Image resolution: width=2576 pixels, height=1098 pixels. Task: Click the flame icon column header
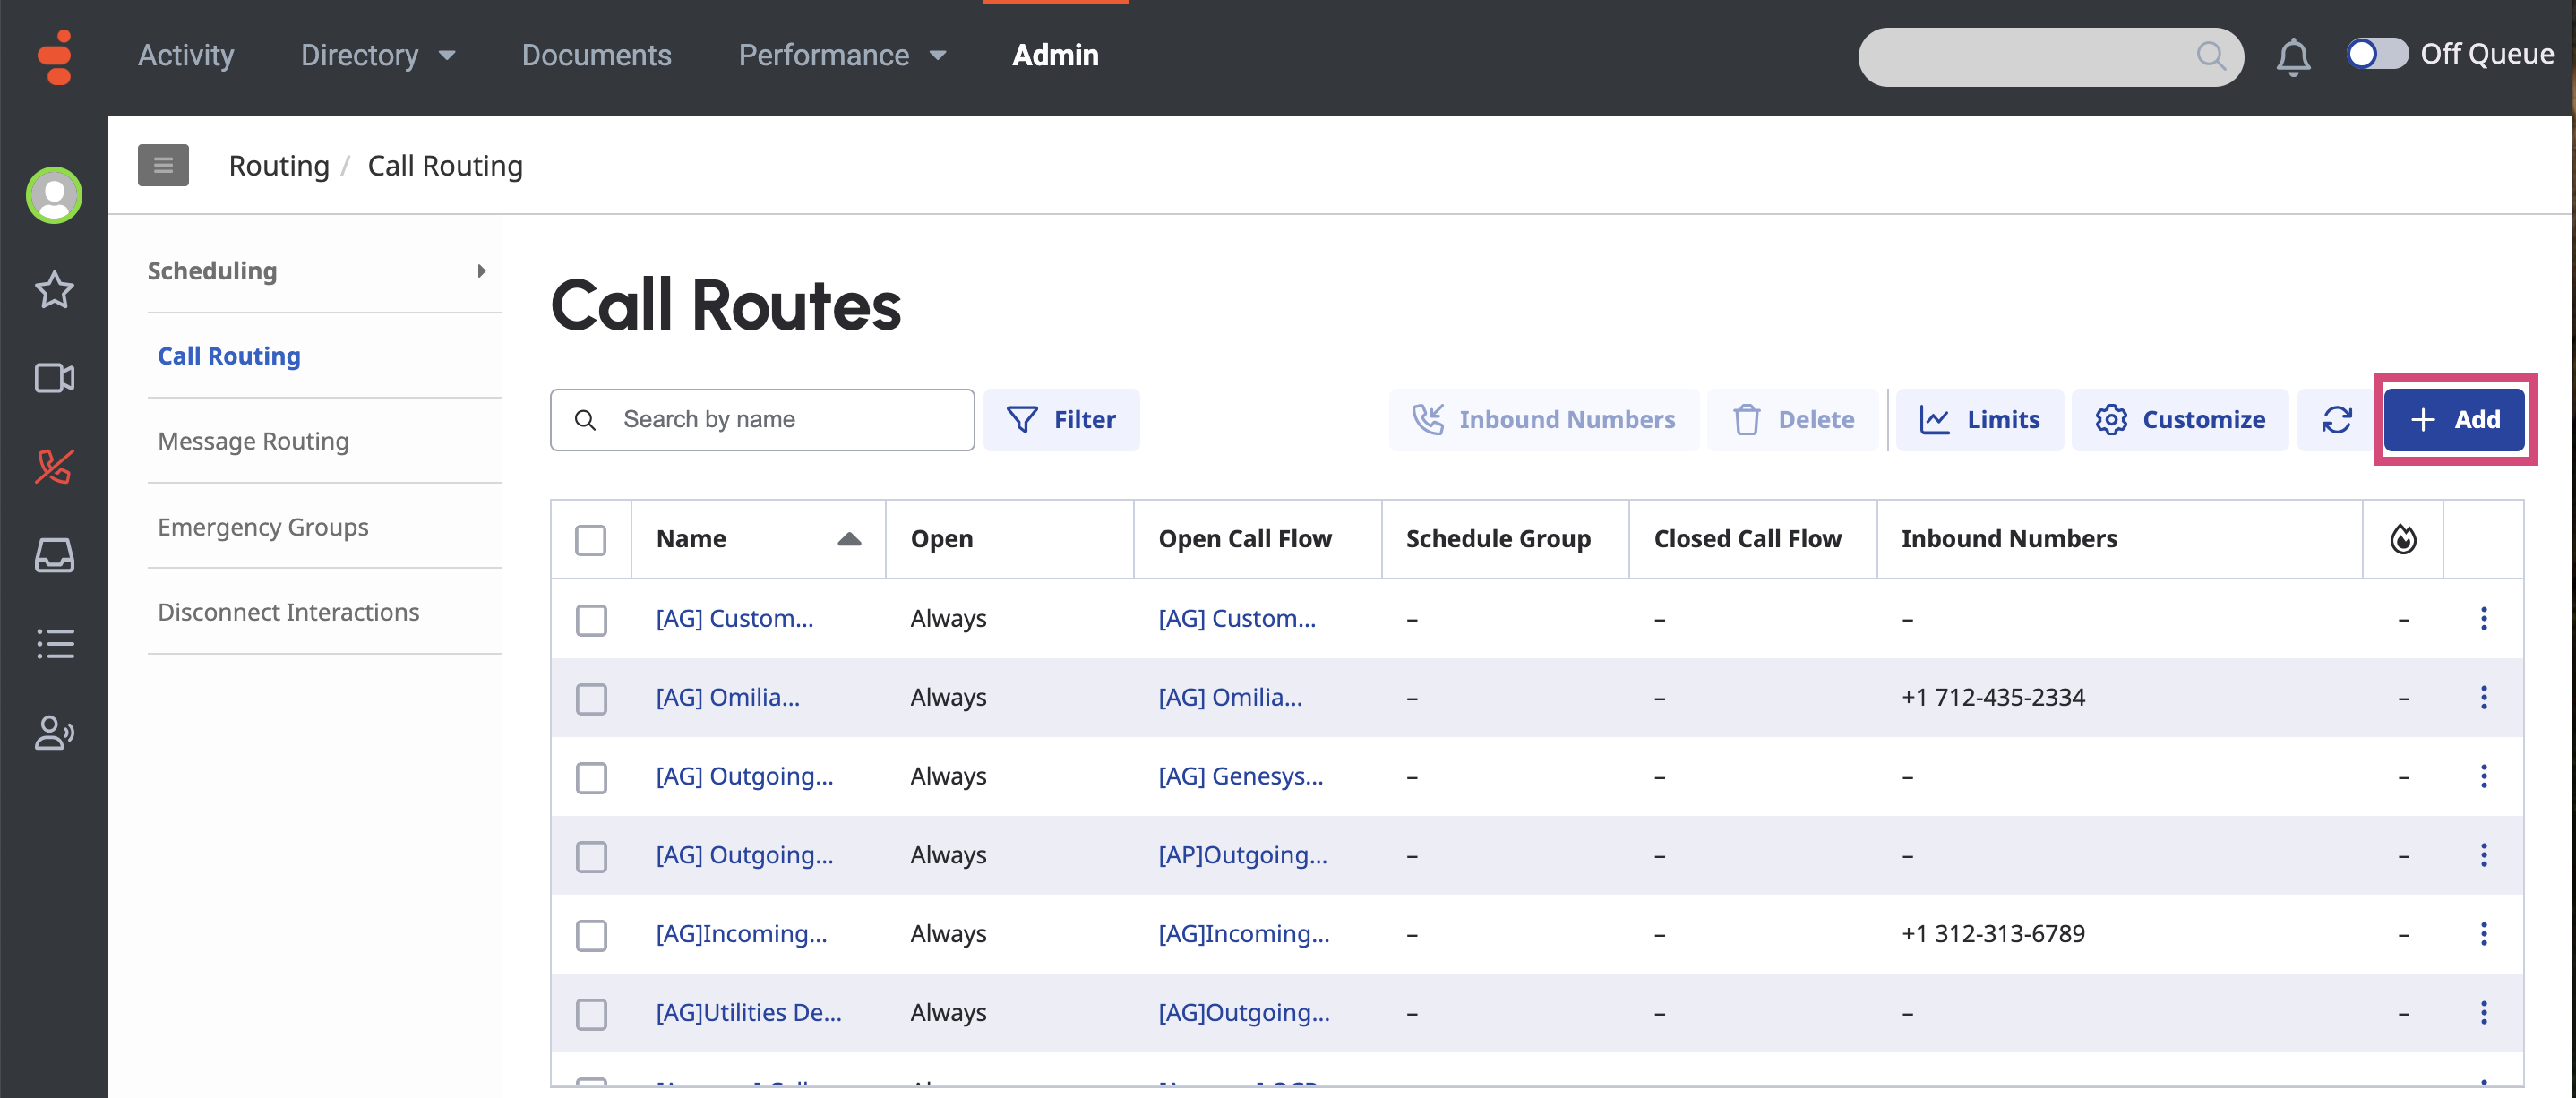tap(2403, 538)
